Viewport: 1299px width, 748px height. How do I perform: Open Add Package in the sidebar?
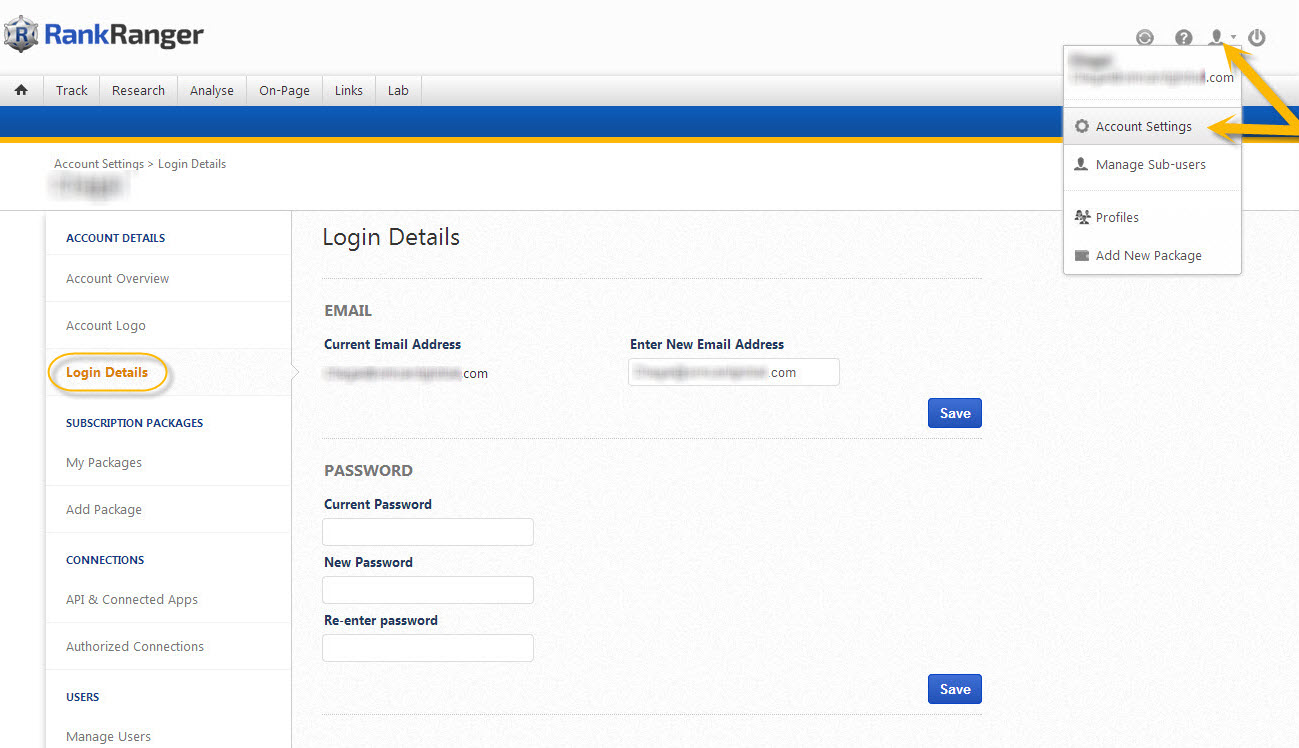coord(104,509)
